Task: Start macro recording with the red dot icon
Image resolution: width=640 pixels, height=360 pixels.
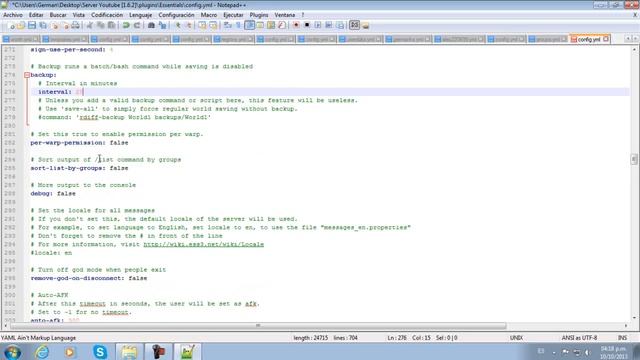Action: point(296,25)
